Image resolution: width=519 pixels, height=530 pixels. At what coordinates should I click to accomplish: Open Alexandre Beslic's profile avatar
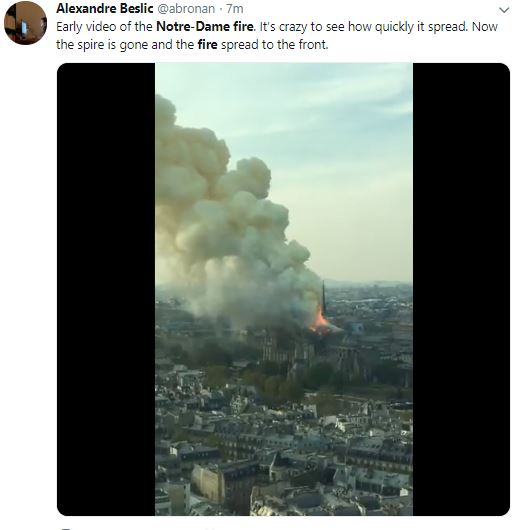coord(25,23)
